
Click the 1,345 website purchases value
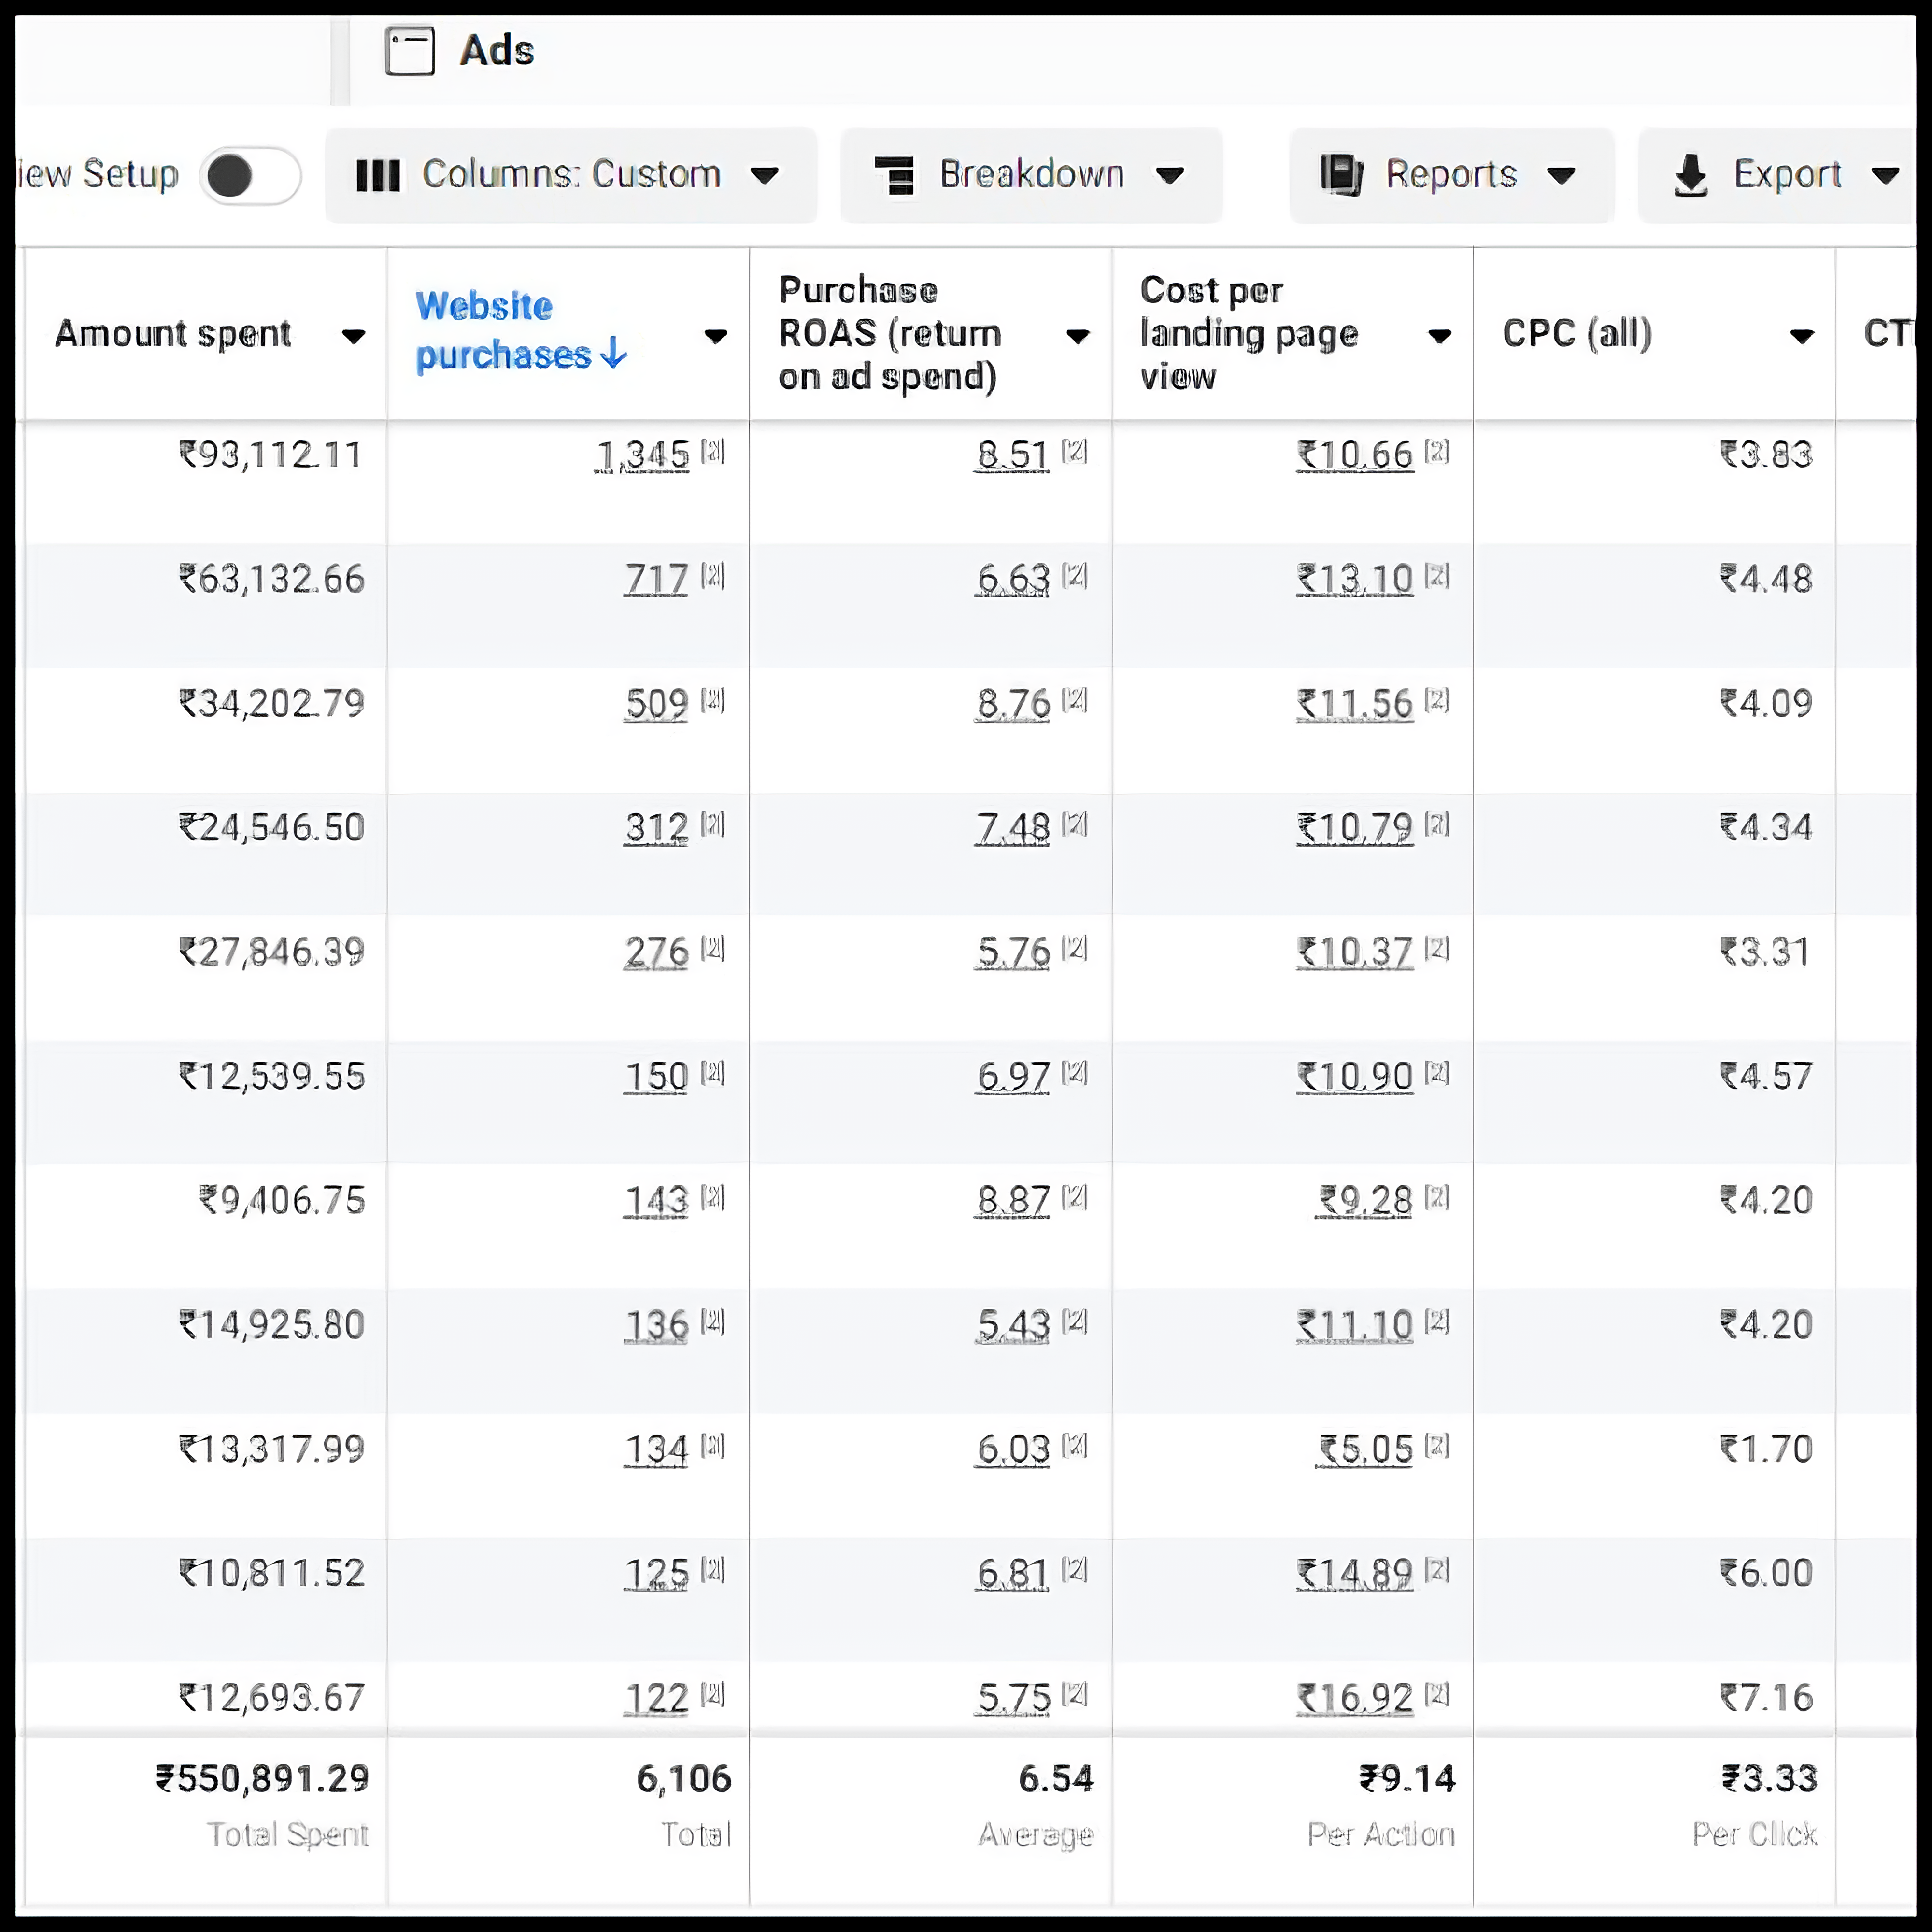coord(642,456)
